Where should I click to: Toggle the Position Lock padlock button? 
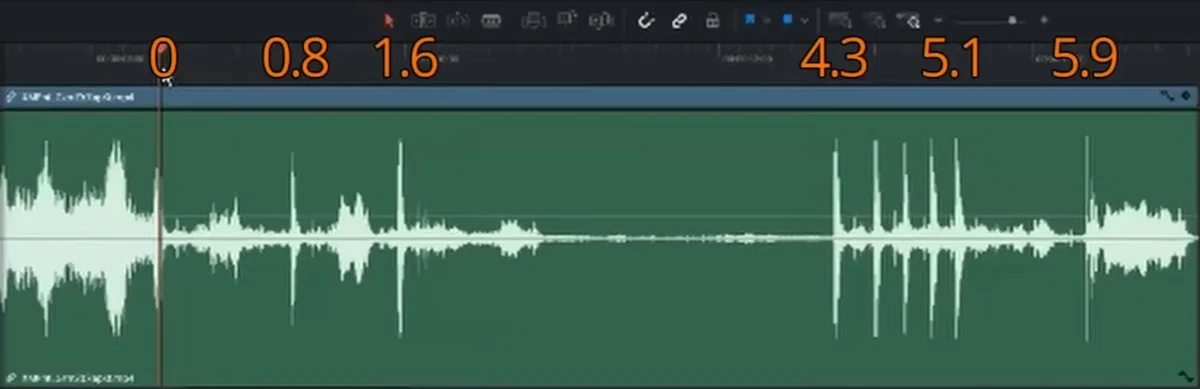coord(712,19)
